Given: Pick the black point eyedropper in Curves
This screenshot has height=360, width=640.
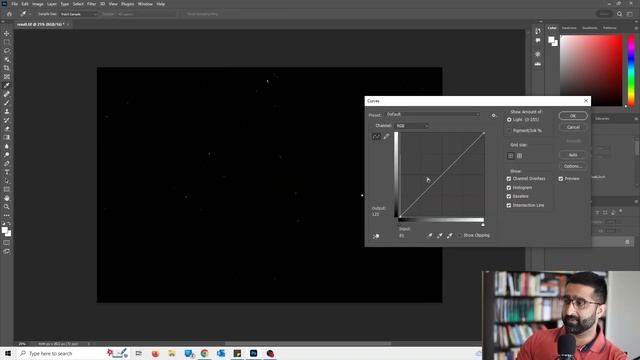Looking at the screenshot, I should click(429, 236).
